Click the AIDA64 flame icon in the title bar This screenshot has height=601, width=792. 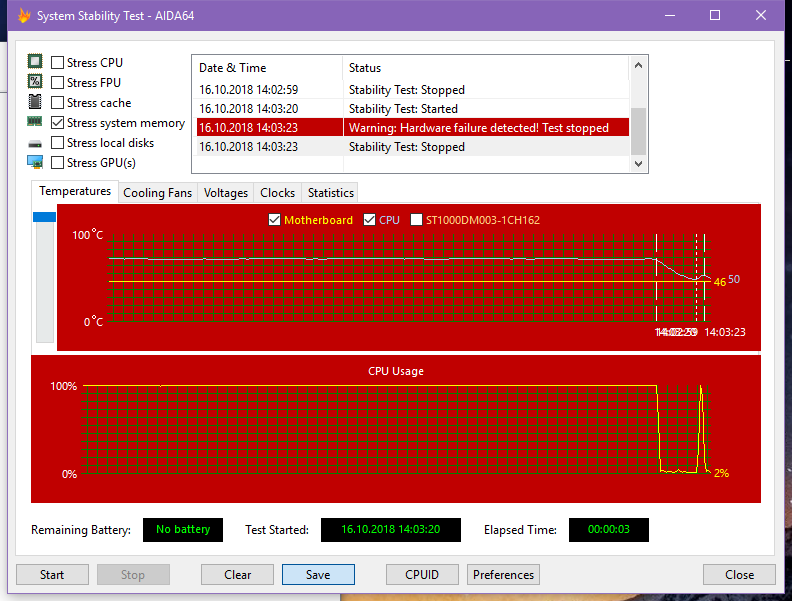point(24,15)
